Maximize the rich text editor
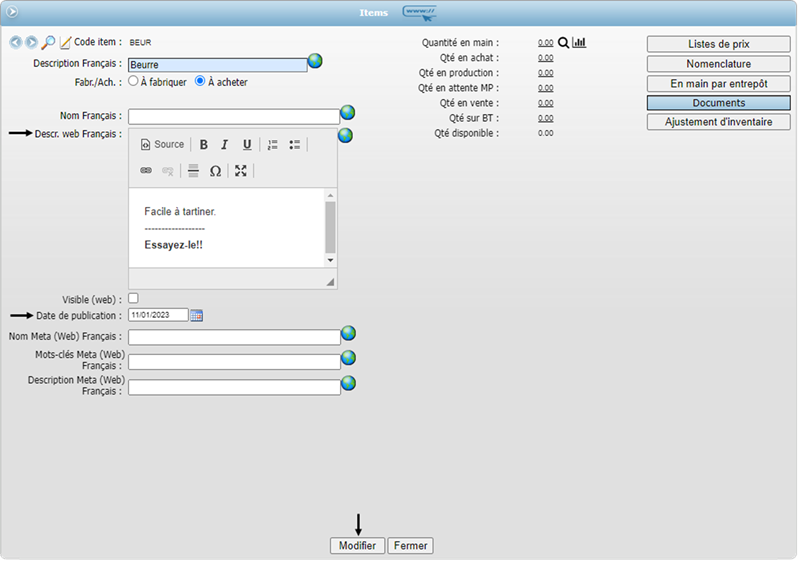The image size is (800, 562). 241,171
